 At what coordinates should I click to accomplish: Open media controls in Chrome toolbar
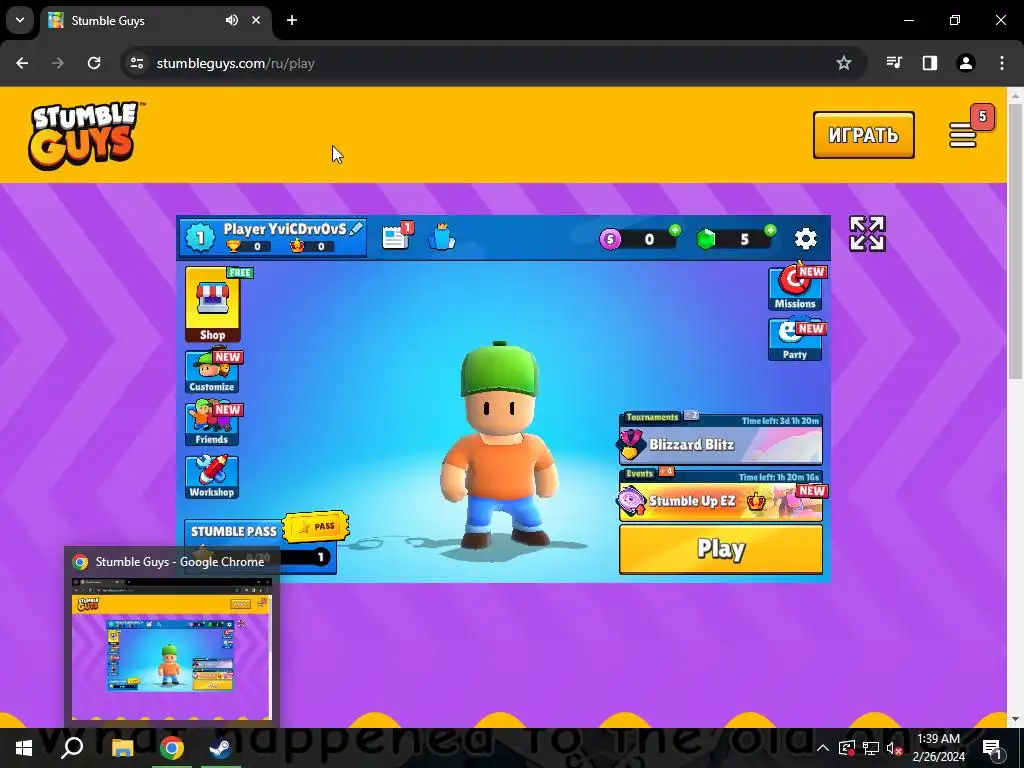coord(894,63)
